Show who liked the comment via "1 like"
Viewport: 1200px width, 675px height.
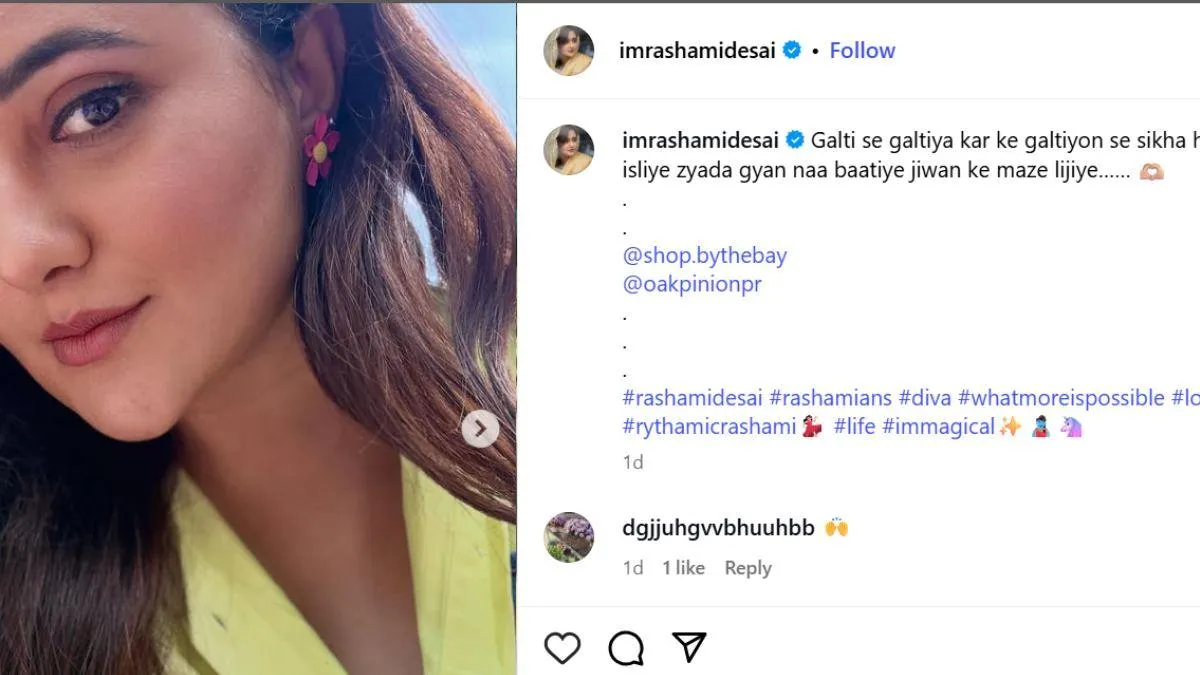click(683, 568)
